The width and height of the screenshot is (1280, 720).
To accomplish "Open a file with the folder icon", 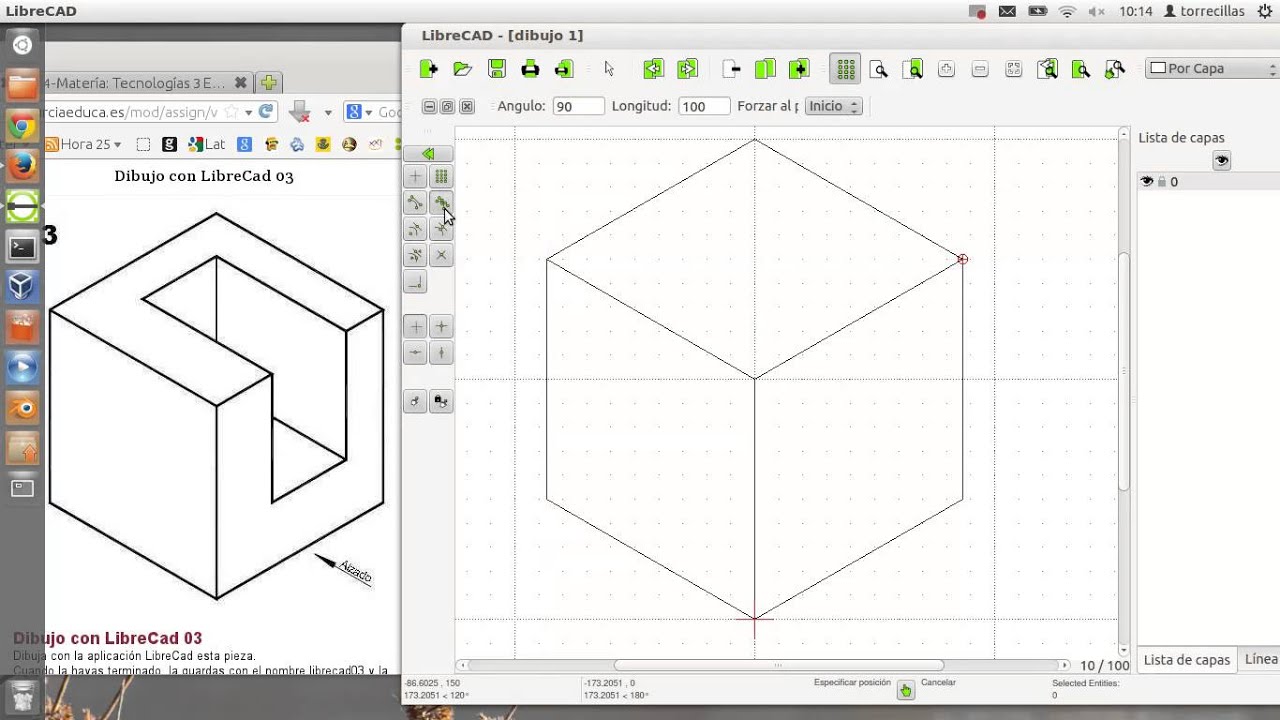I will 462,69.
